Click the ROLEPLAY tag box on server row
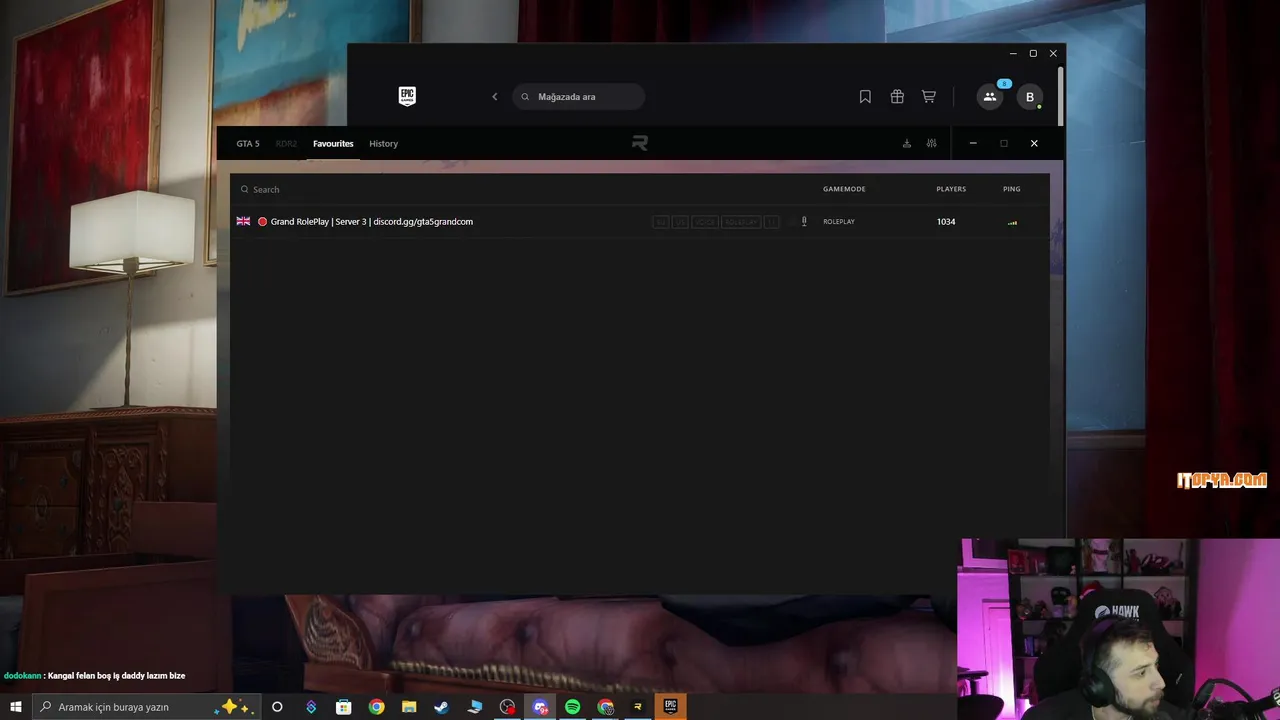The width and height of the screenshot is (1280, 720). pos(741,222)
